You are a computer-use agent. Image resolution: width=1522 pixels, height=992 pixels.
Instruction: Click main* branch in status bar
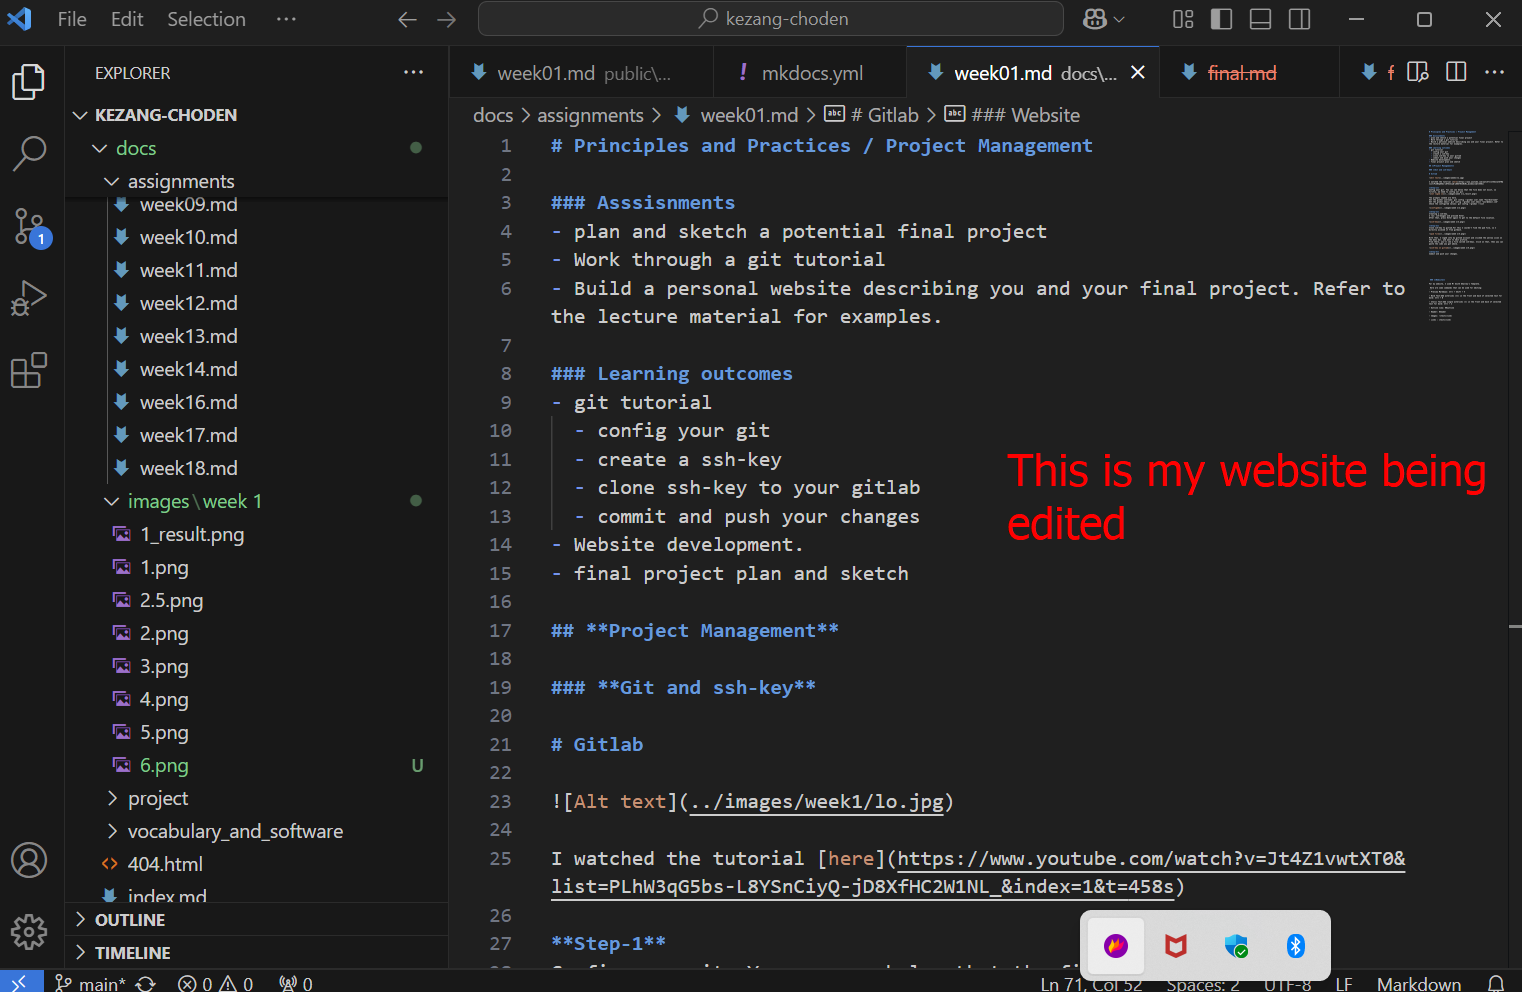pyautogui.click(x=90, y=983)
